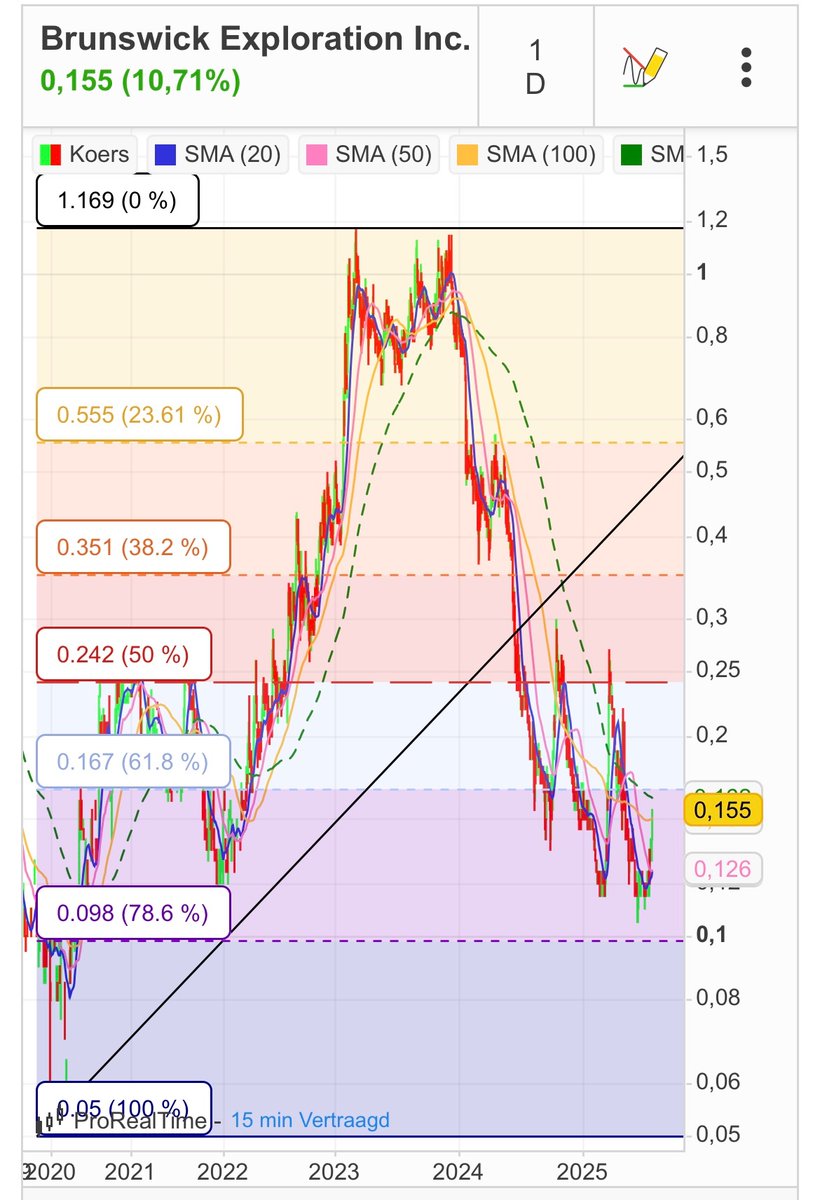Click the 2024 label on time axis

(x=459, y=1170)
